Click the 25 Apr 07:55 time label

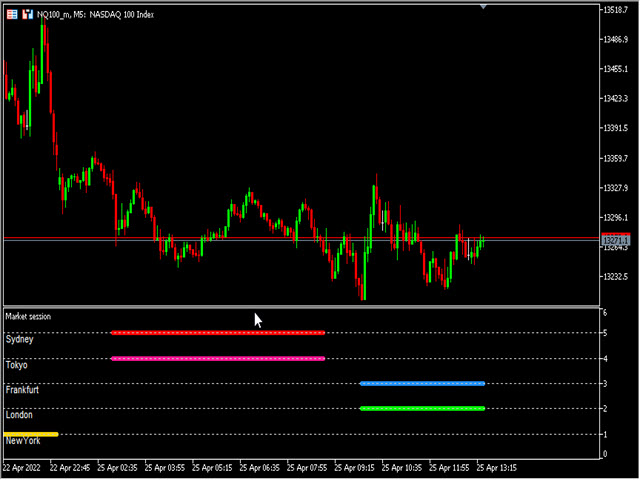tap(307, 468)
